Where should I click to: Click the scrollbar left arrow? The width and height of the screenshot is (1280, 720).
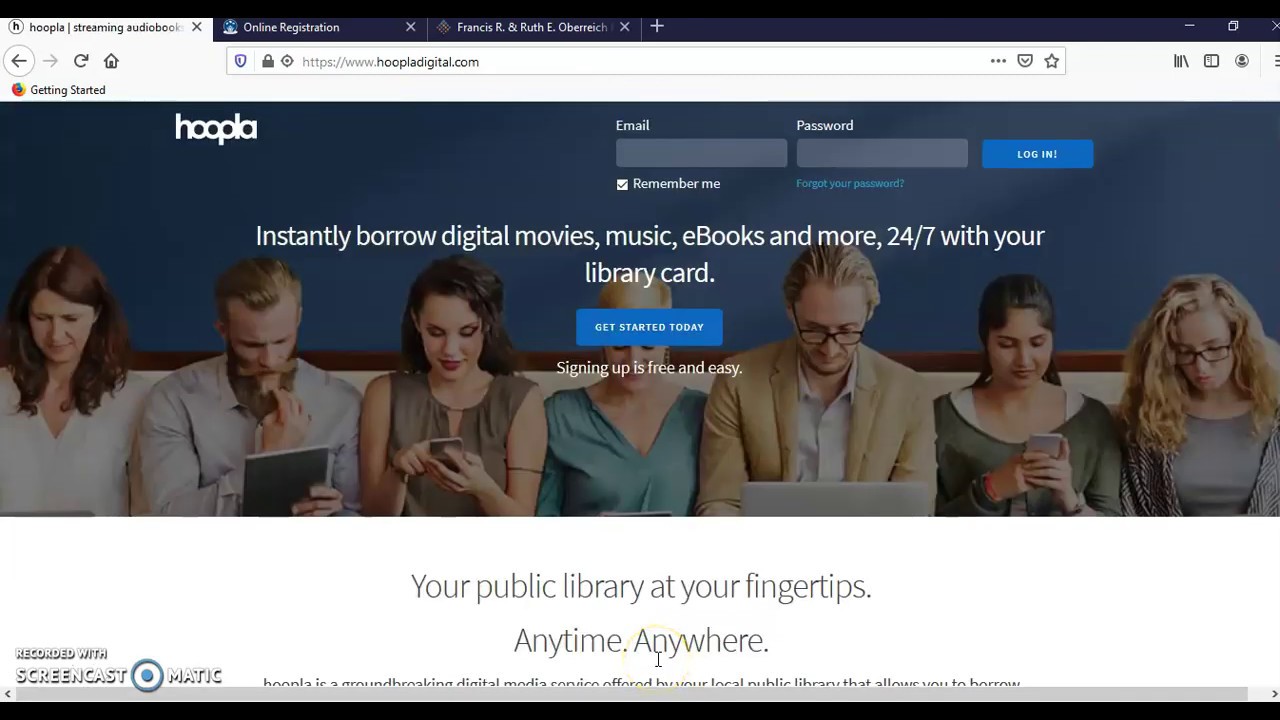pos(7,694)
